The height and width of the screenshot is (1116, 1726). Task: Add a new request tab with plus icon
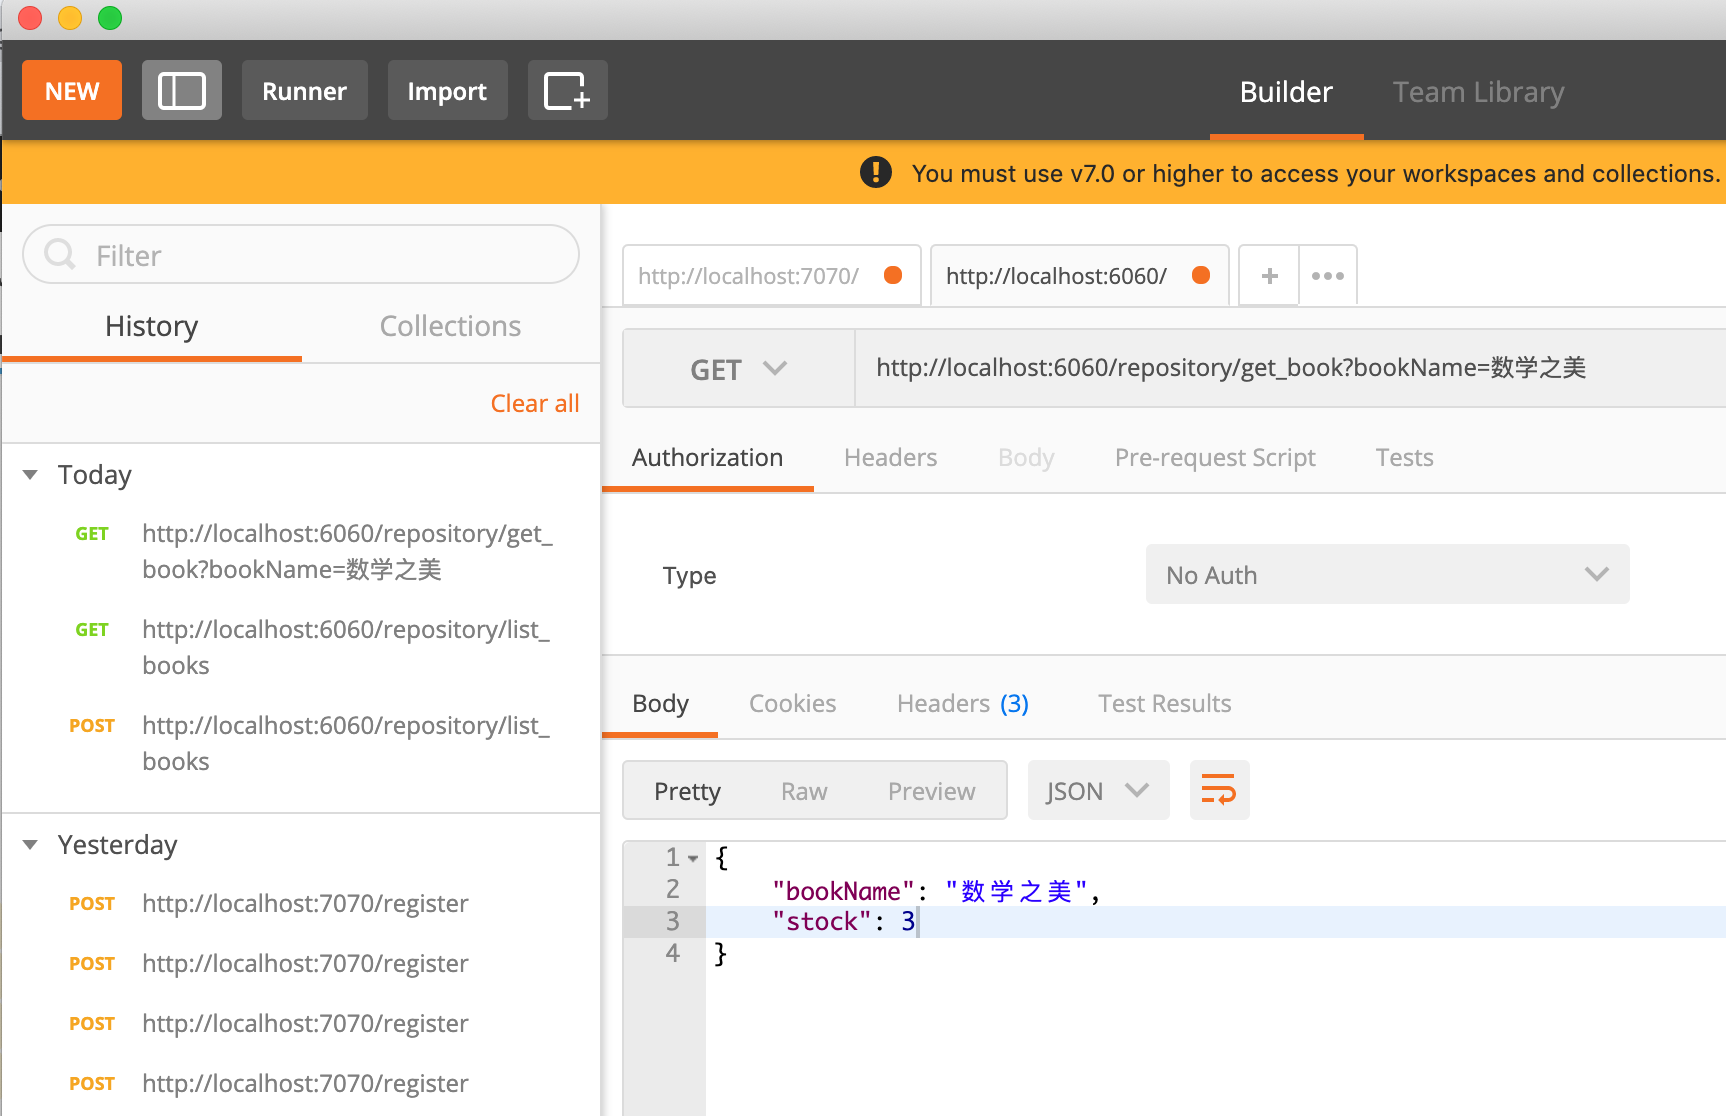coord(1269,275)
